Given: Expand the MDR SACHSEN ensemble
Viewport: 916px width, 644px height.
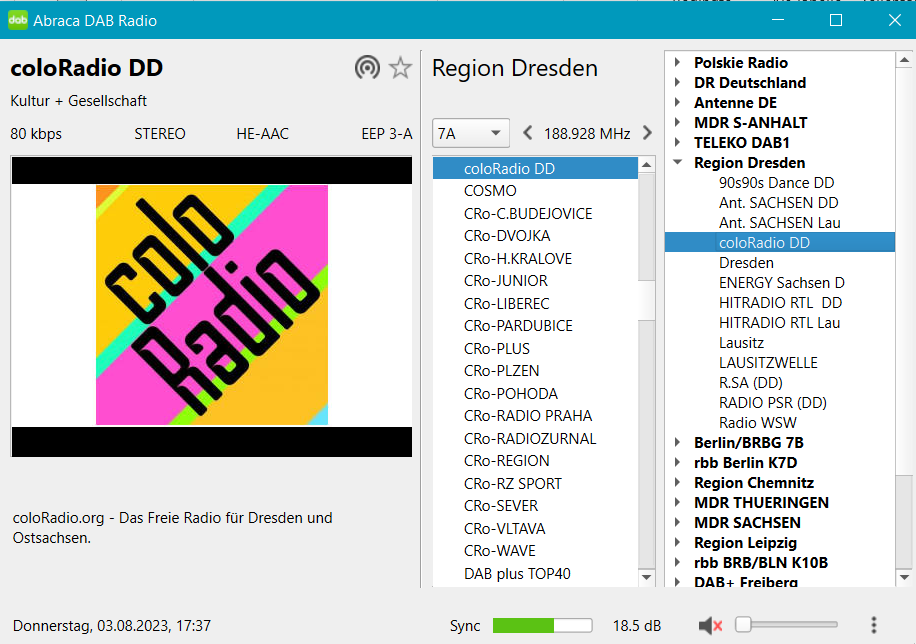Looking at the screenshot, I should 677,523.
